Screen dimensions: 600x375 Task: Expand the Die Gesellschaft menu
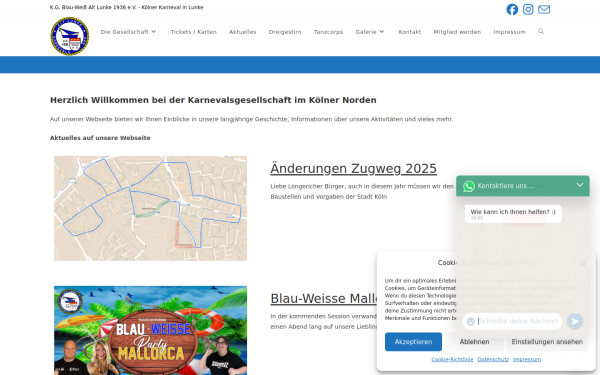click(129, 32)
